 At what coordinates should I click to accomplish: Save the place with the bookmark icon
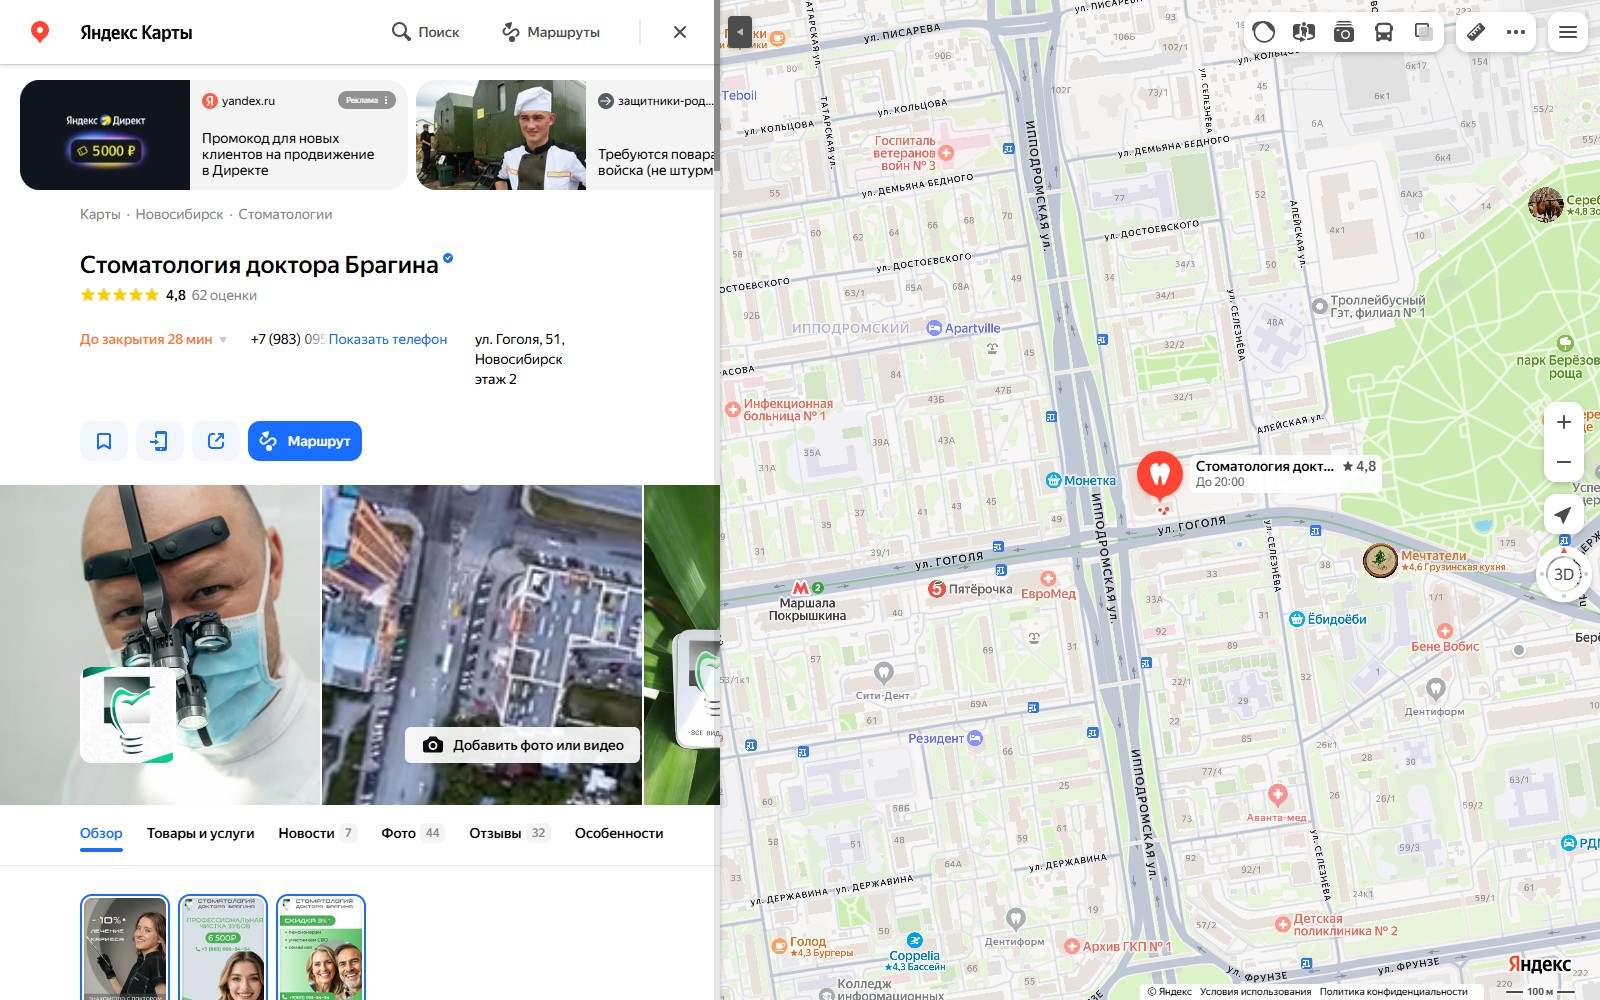point(104,441)
